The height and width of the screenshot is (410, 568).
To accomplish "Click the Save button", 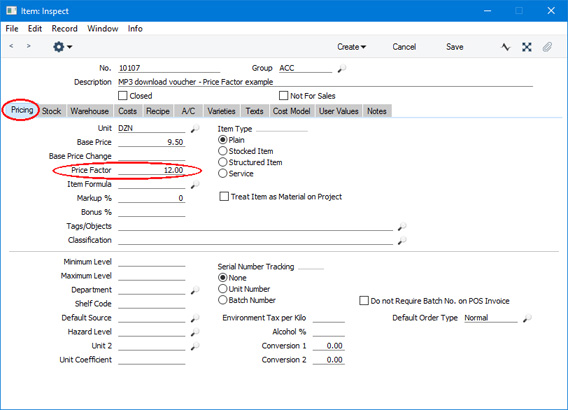I will coord(455,47).
